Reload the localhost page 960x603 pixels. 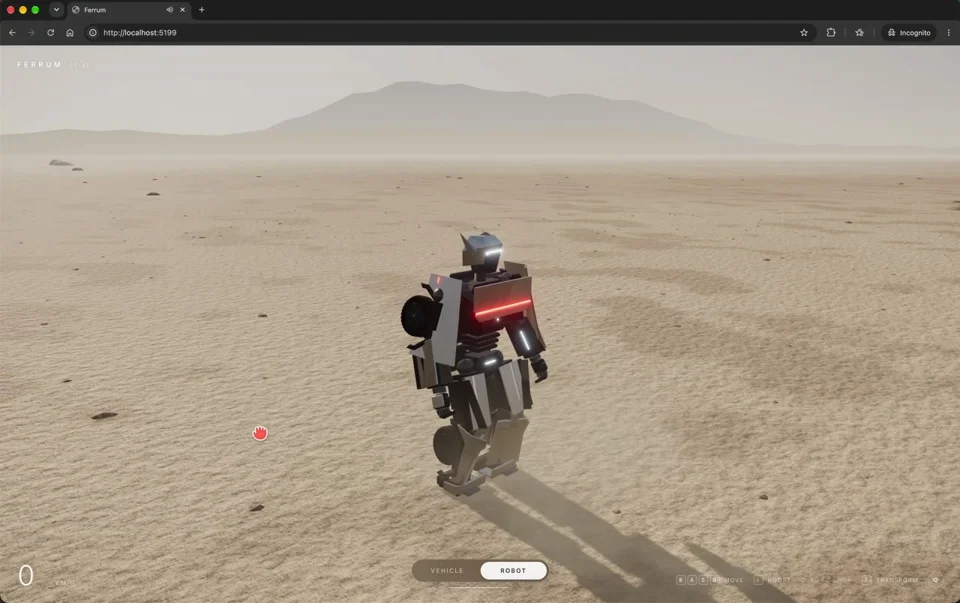tap(51, 32)
